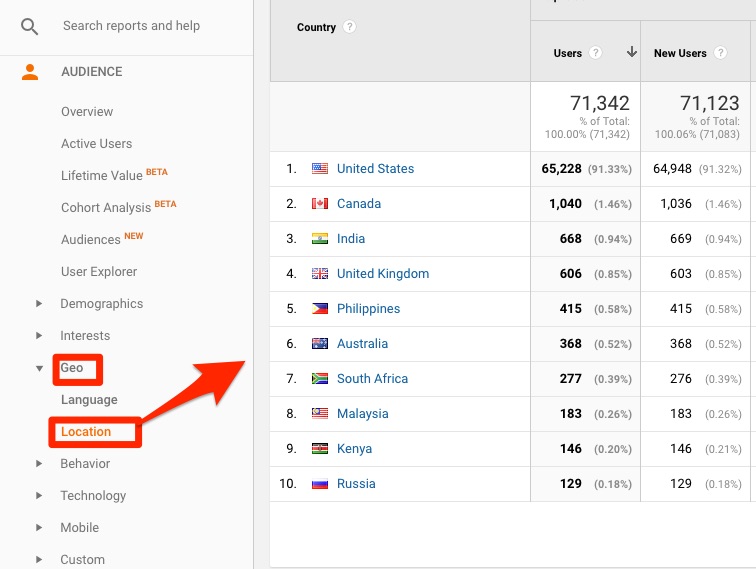Click the 277 South Africa users value
Screen dimensions: 756x569
click(x=570, y=379)
